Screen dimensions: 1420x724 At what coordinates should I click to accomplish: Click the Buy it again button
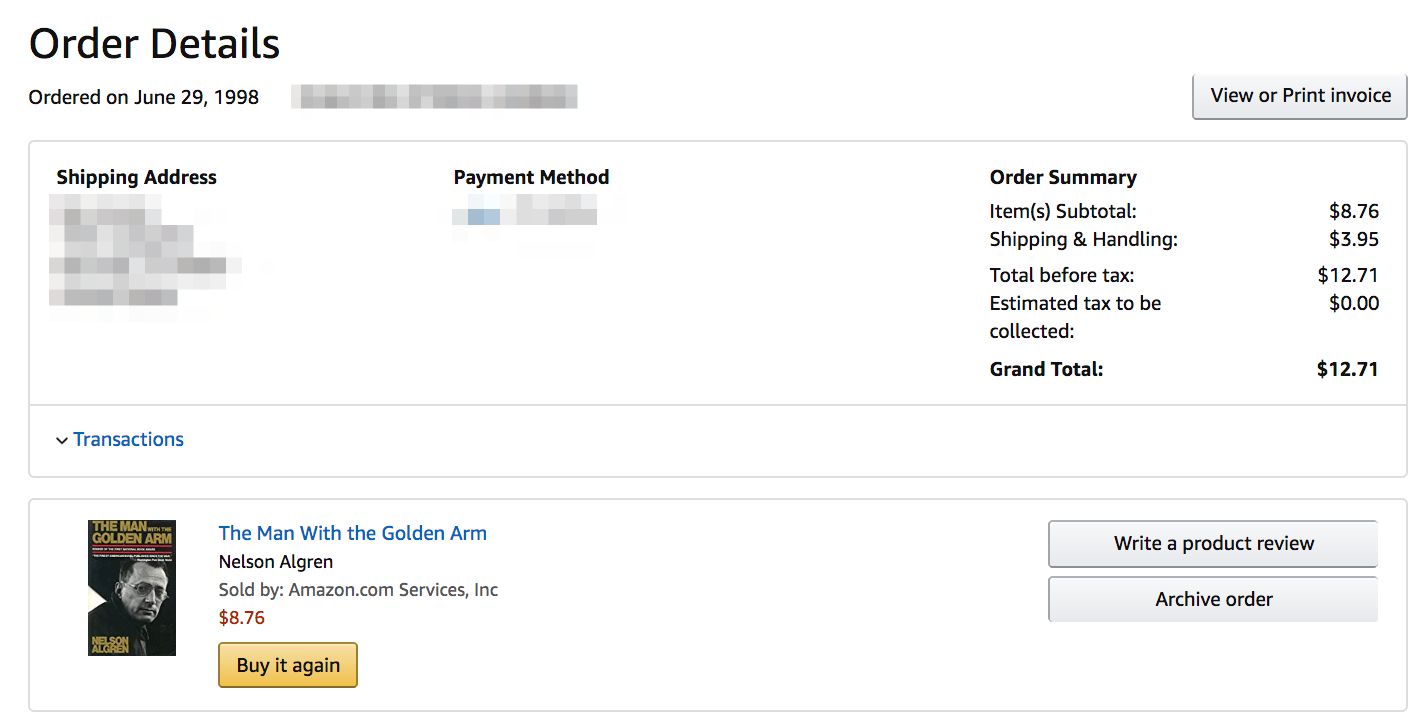click(x=288, y=665)
